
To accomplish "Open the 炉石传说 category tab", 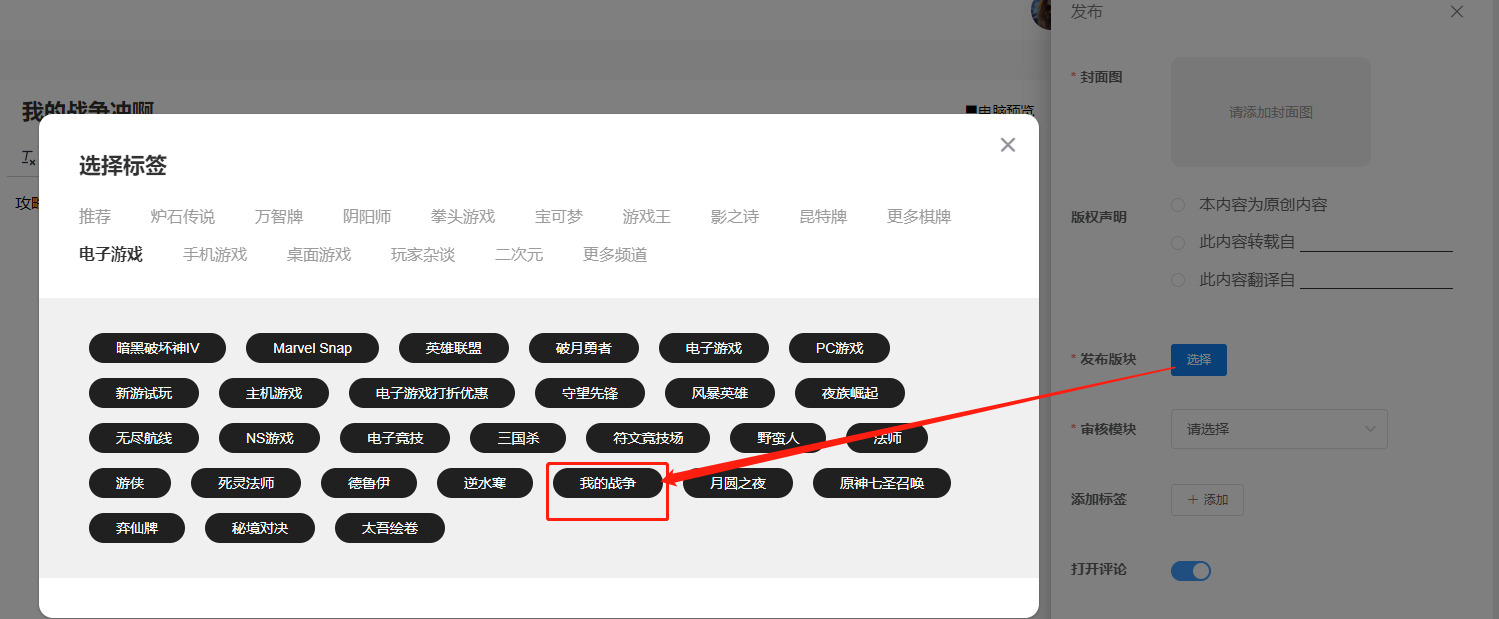I will [x=183, y=217].
